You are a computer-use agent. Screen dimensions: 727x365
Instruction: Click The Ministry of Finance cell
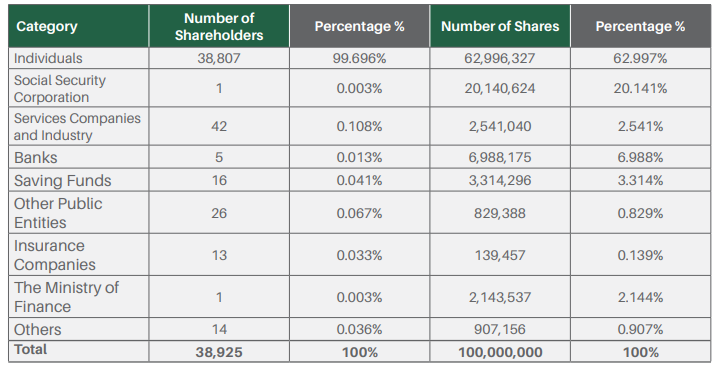point(78,297)
